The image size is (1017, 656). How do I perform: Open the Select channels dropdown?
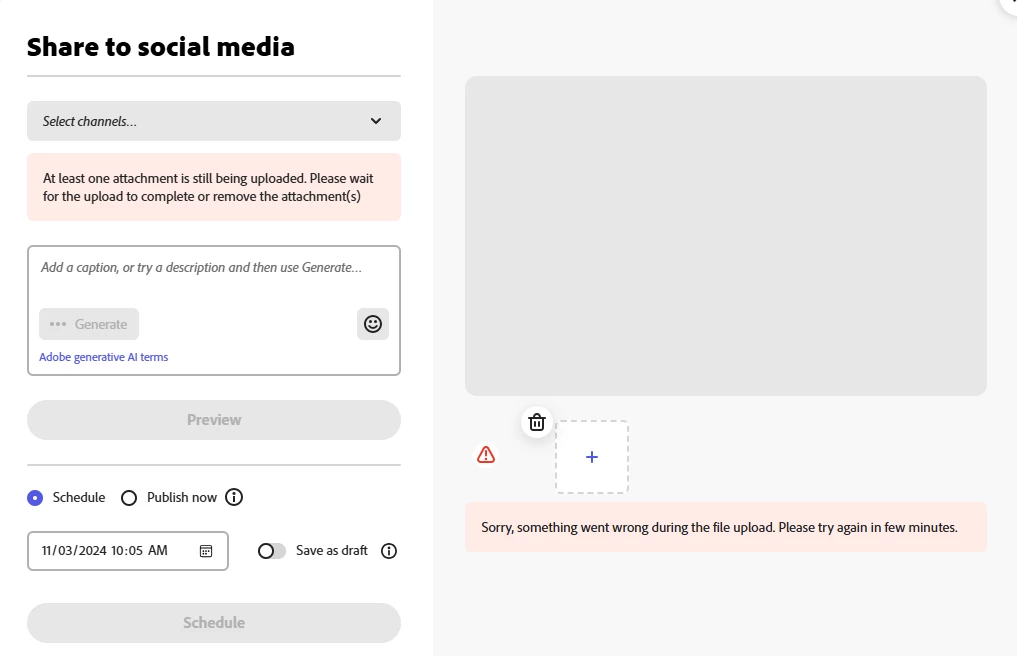pyautogui.click(x=213, y=121)
